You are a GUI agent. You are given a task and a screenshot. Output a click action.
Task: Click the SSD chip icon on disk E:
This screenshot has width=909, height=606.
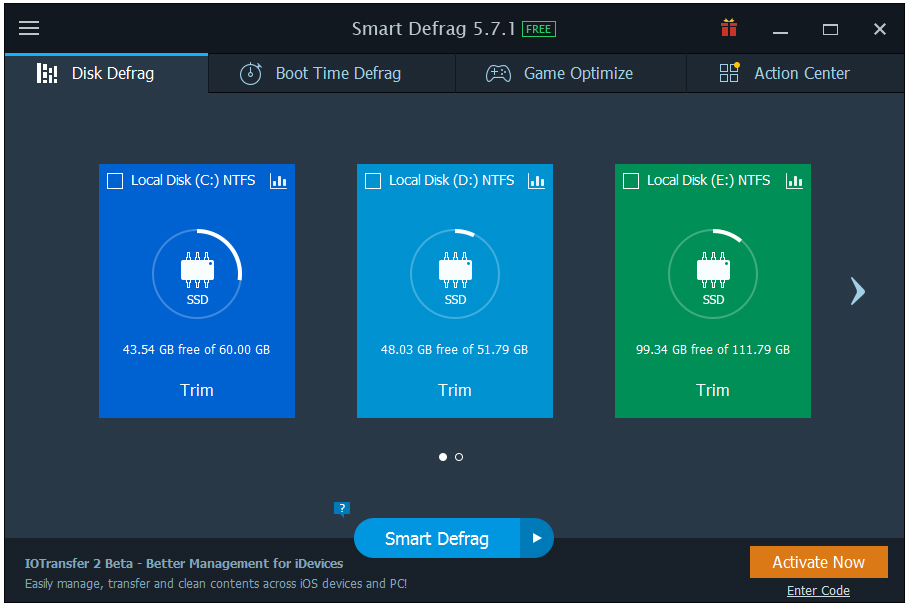pos(713,270)
